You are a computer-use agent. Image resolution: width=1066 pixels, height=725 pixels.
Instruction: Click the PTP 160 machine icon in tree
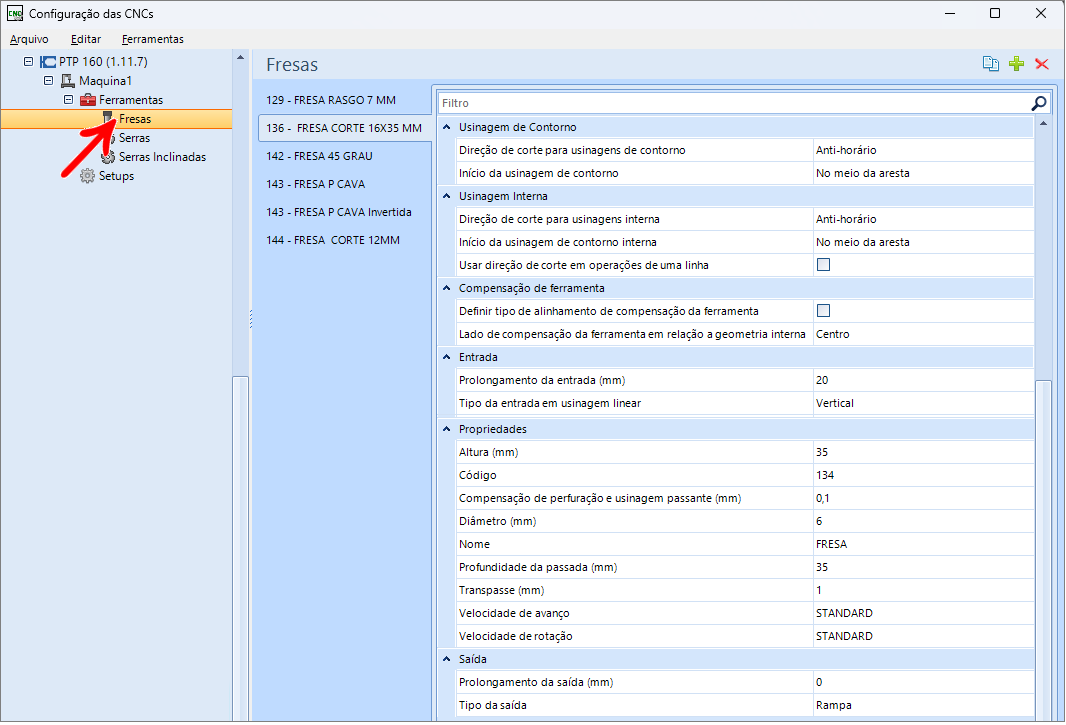point(48,62)
